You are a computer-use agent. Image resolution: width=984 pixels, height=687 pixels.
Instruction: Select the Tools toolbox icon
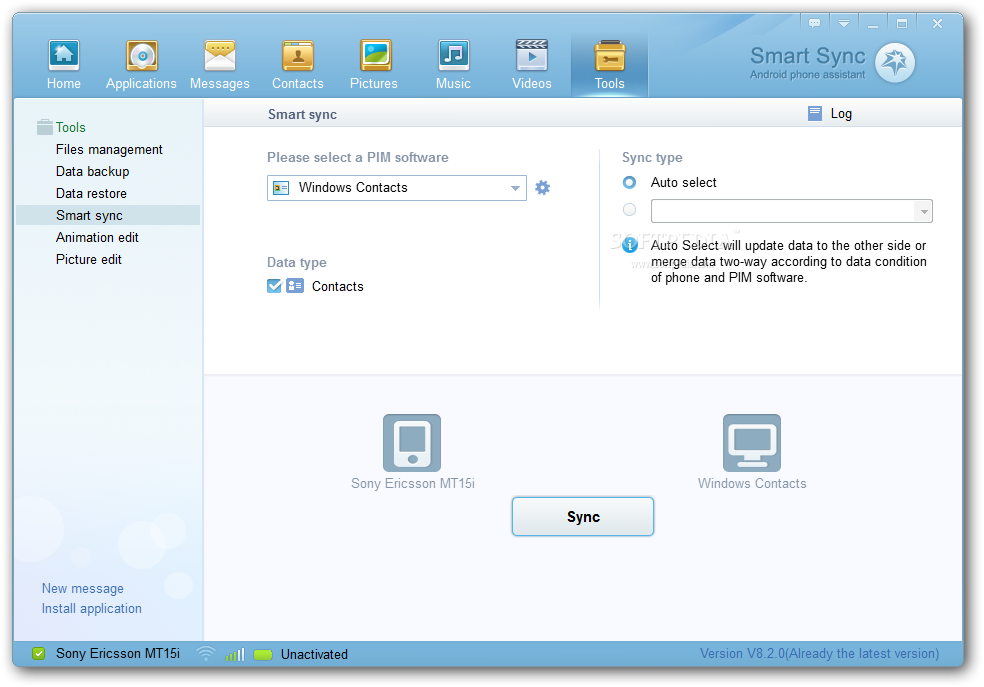609,56
